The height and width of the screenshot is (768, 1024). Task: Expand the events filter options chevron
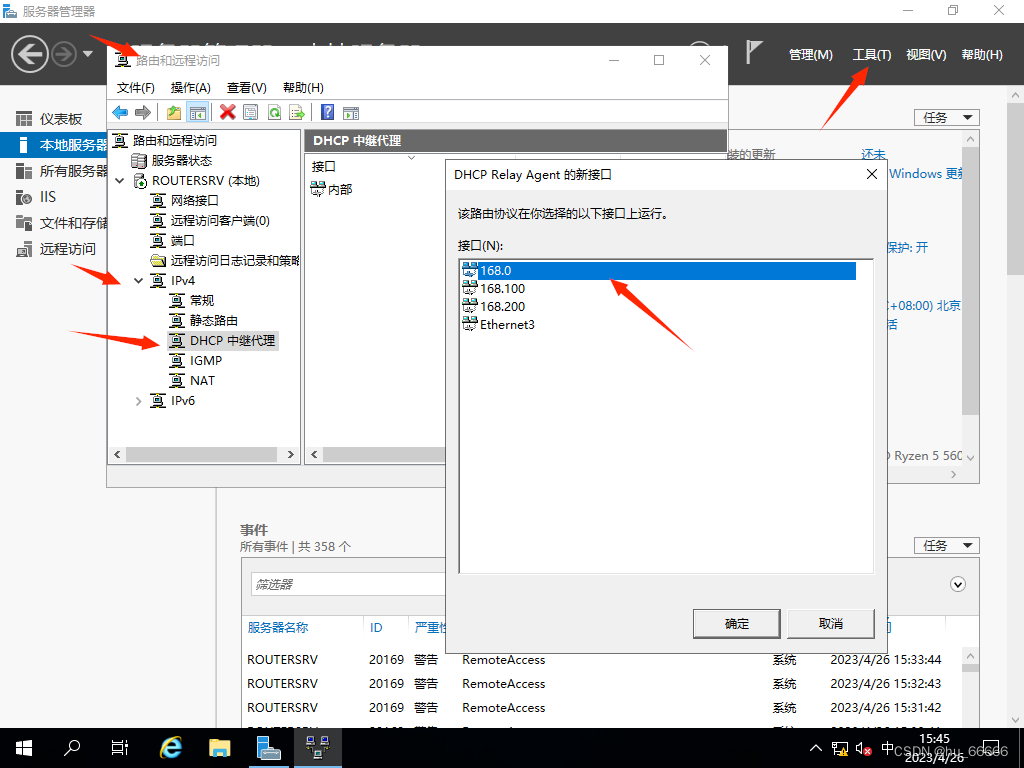pyautogui.click(x=957, y=584)
